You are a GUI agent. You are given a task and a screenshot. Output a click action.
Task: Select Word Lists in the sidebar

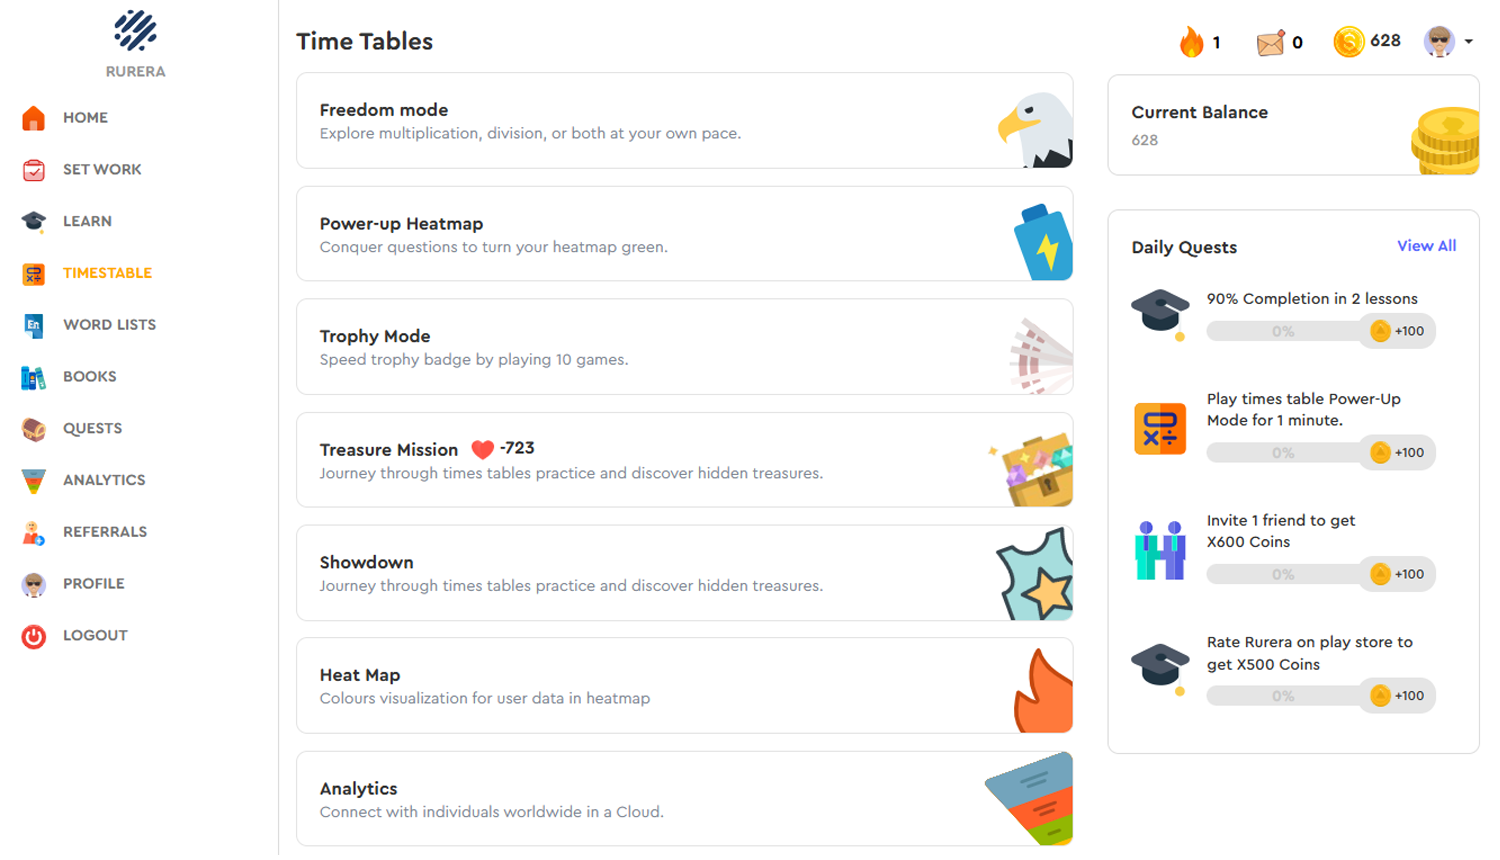[109, 325]
